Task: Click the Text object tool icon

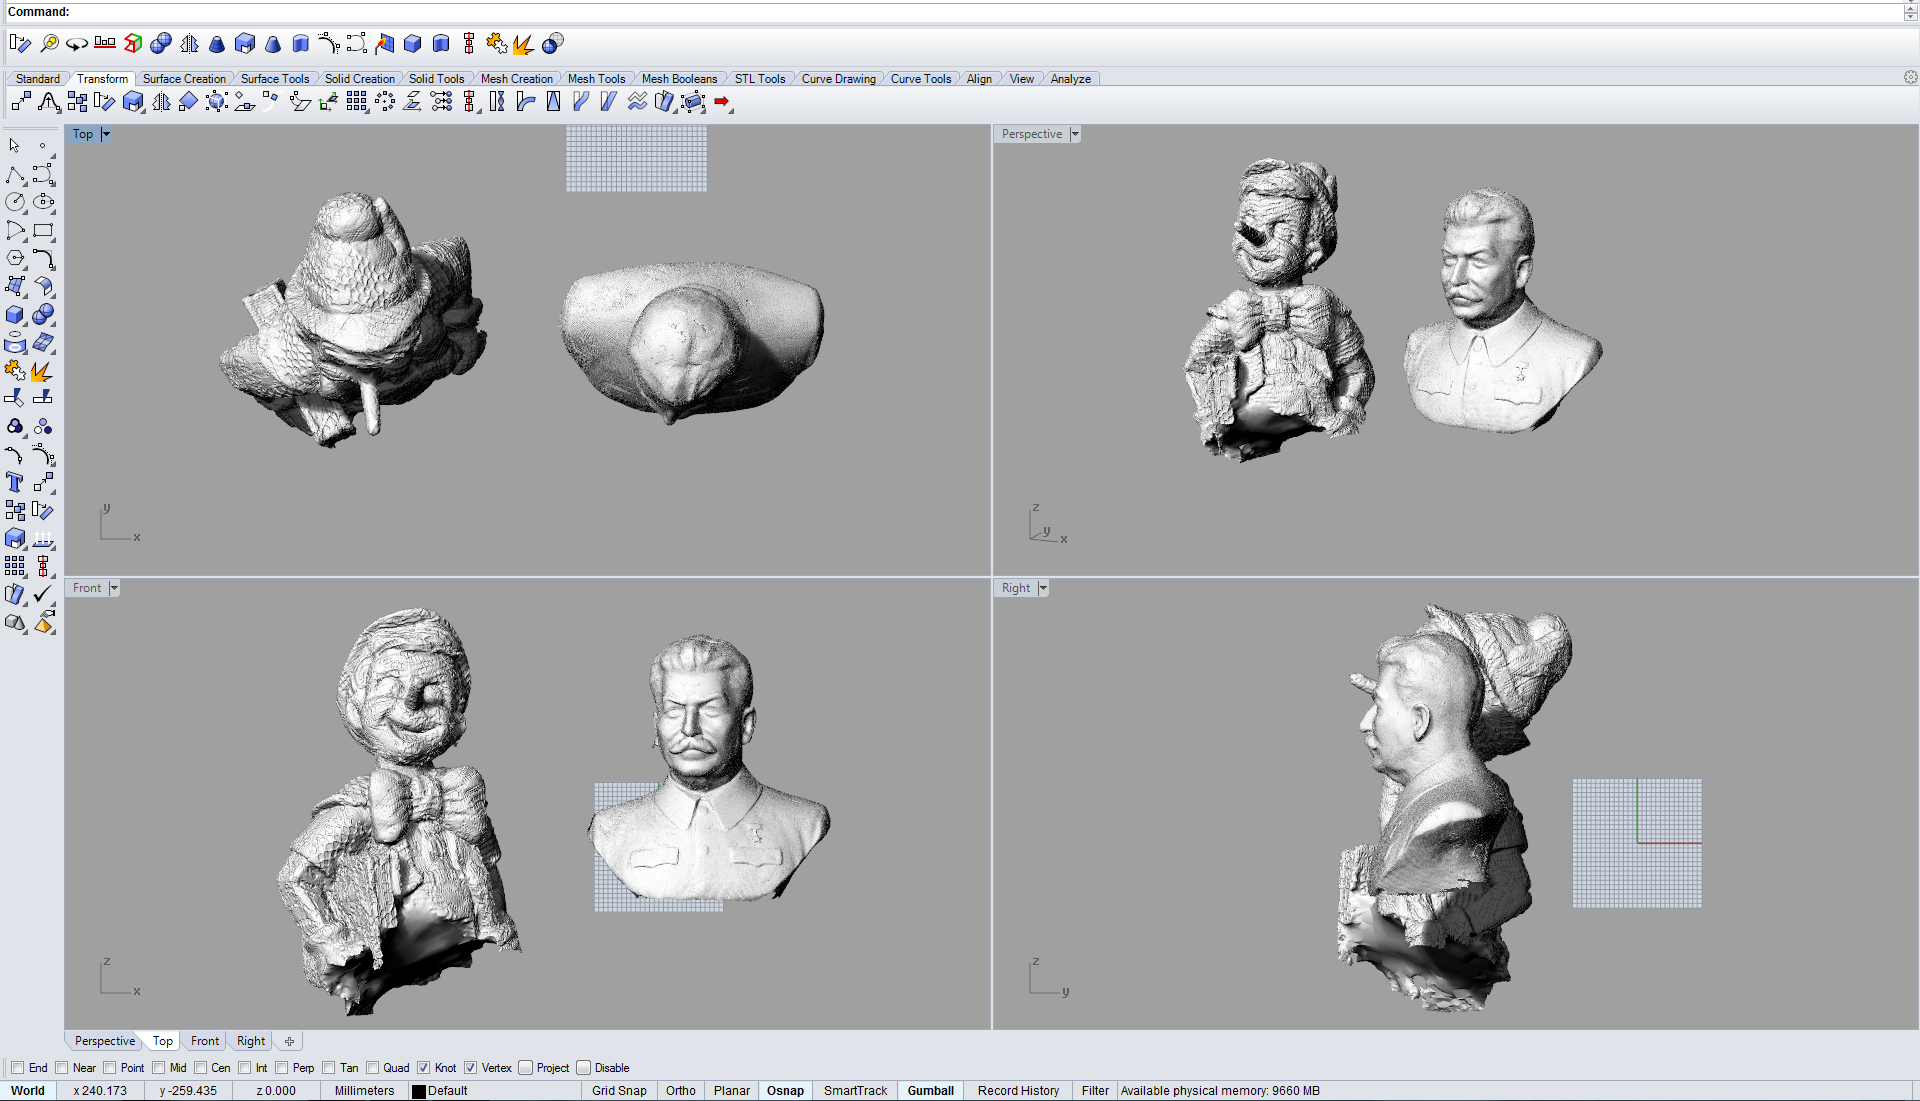Action: (14, 483)
